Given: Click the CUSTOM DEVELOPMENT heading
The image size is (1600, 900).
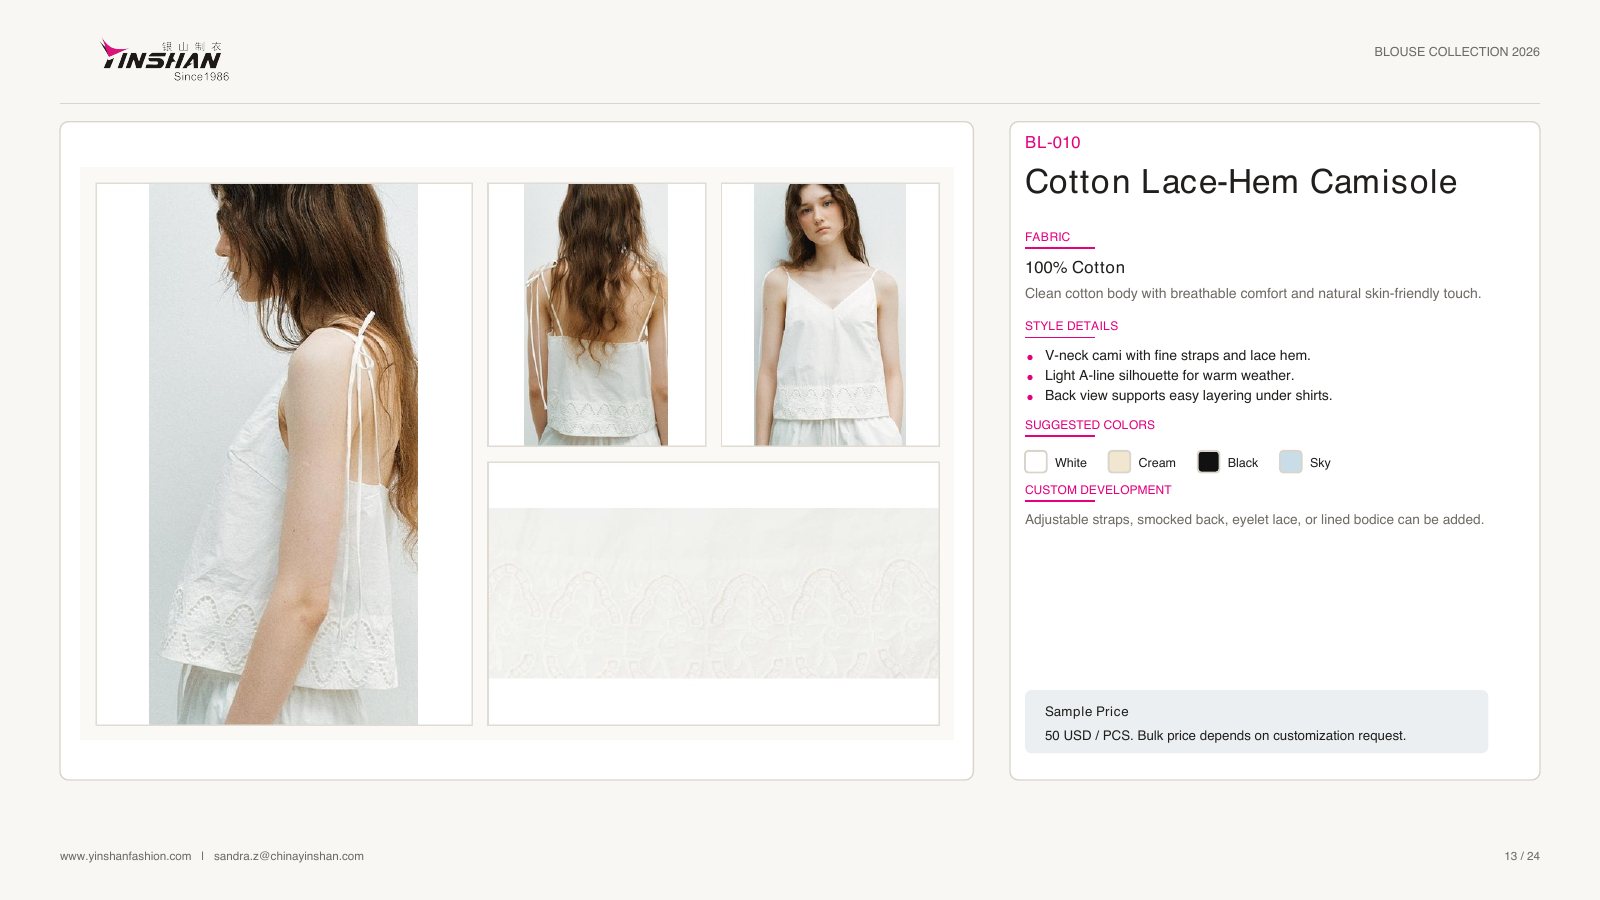Looking at the screenshot, I should coord(1098,490).
